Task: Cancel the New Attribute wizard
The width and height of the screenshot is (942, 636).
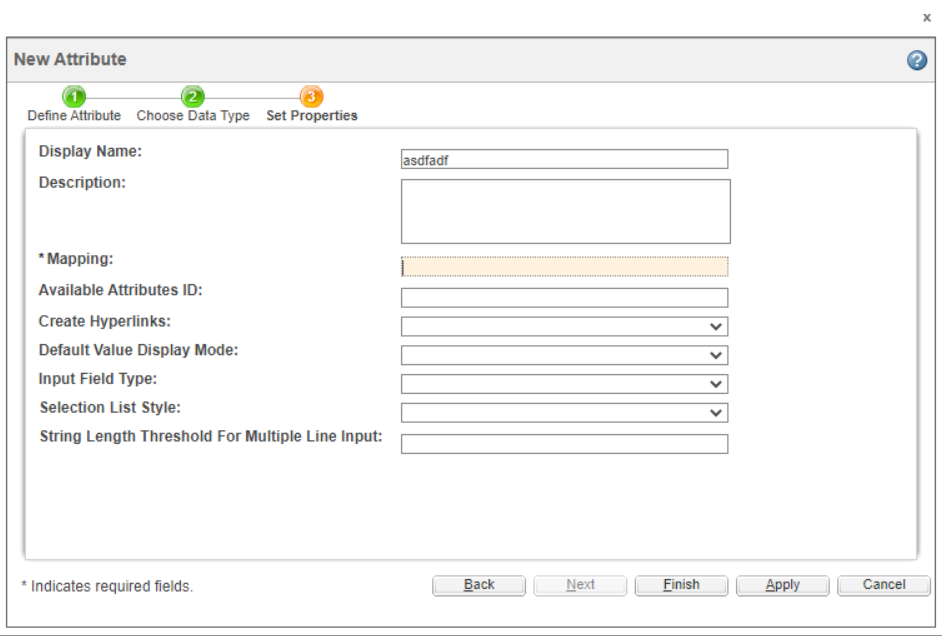Action: 884,585
